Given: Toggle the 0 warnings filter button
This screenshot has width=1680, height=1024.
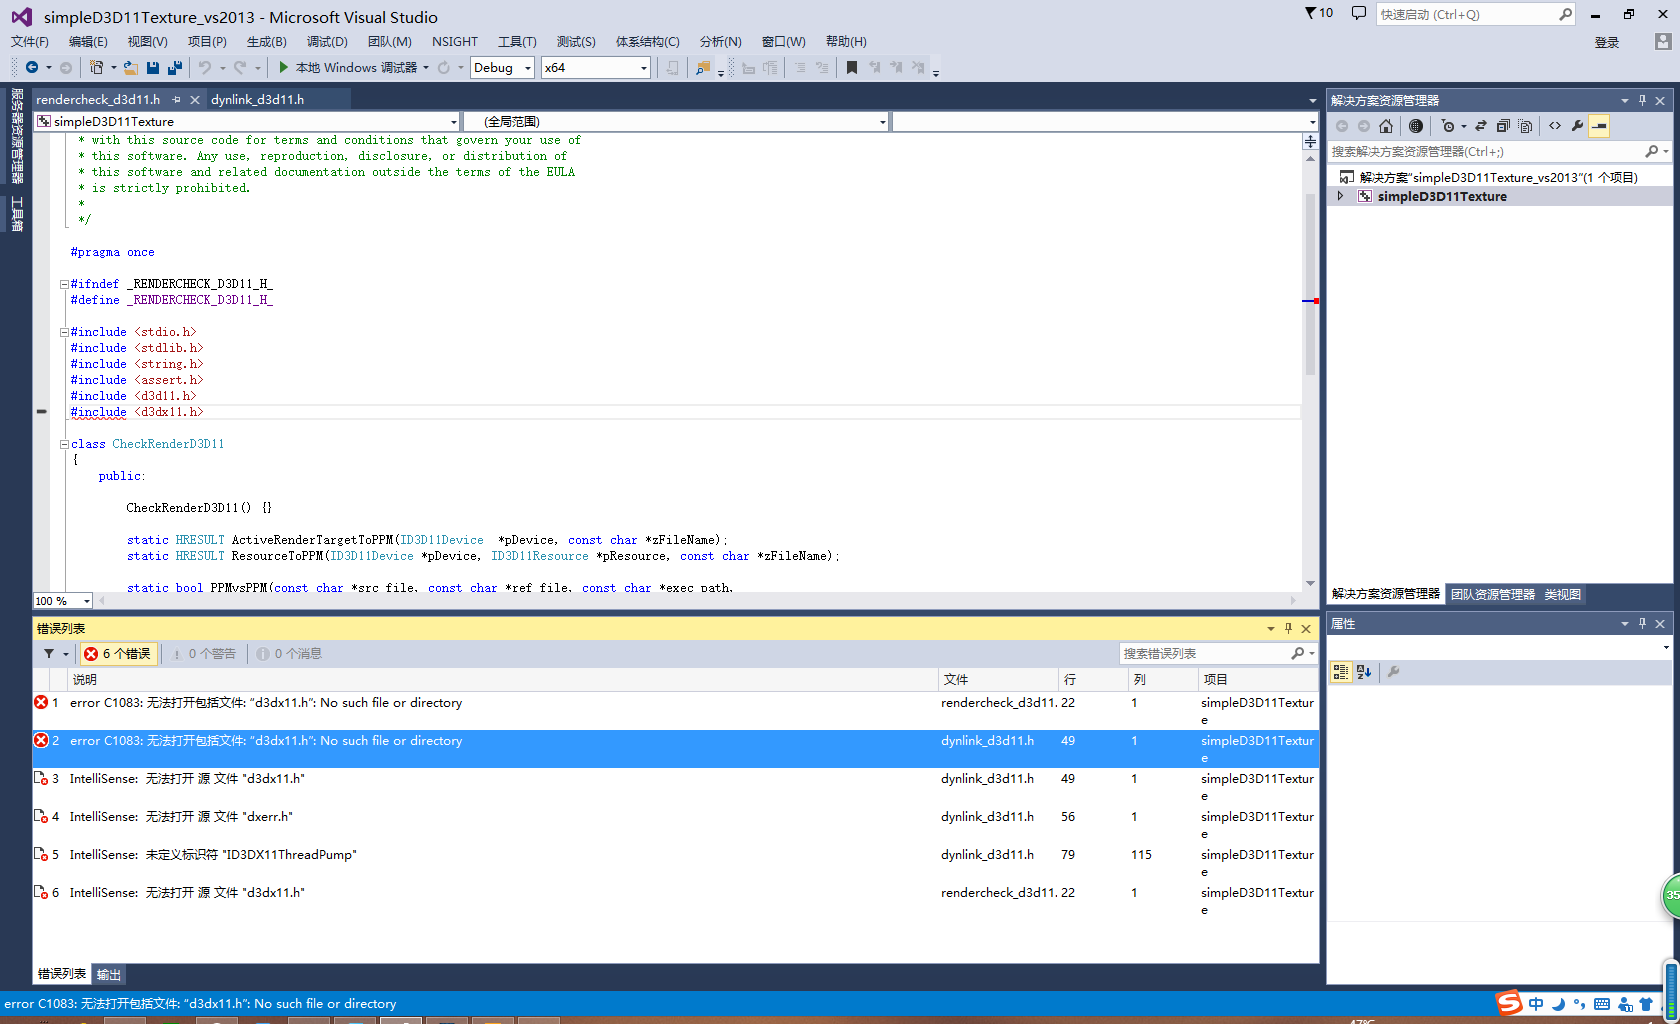Looking at the screenshot, I should pyautogui.click(x=204, y=654).
